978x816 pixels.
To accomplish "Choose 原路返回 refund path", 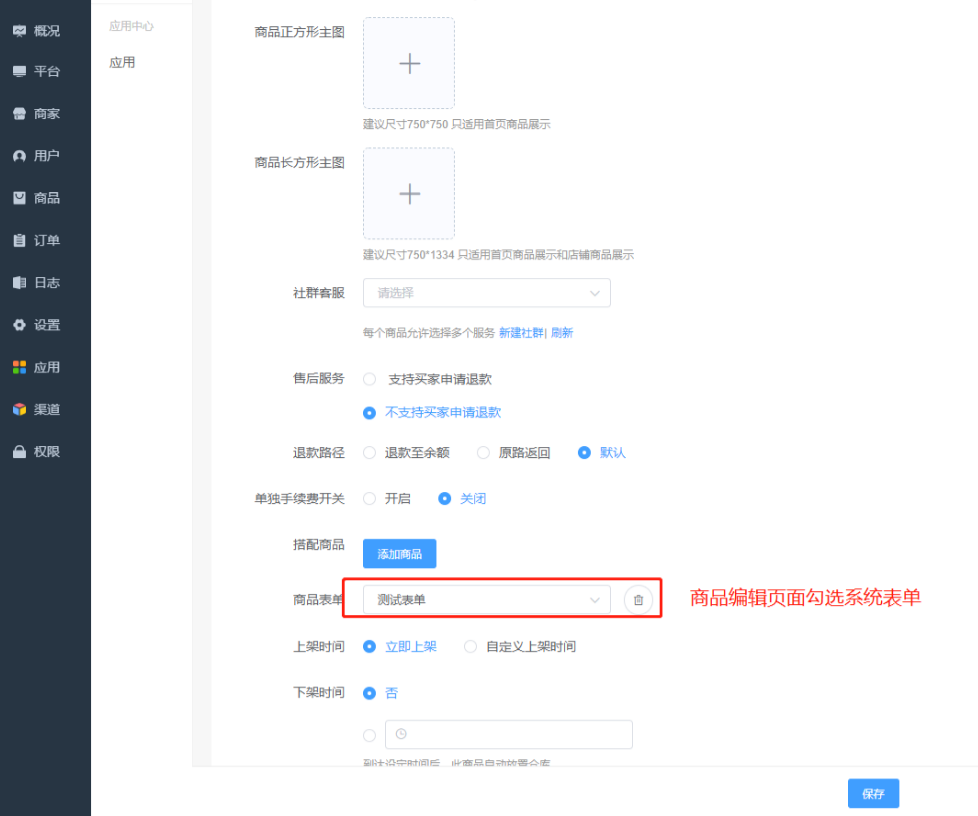I will tap(483, 453).
